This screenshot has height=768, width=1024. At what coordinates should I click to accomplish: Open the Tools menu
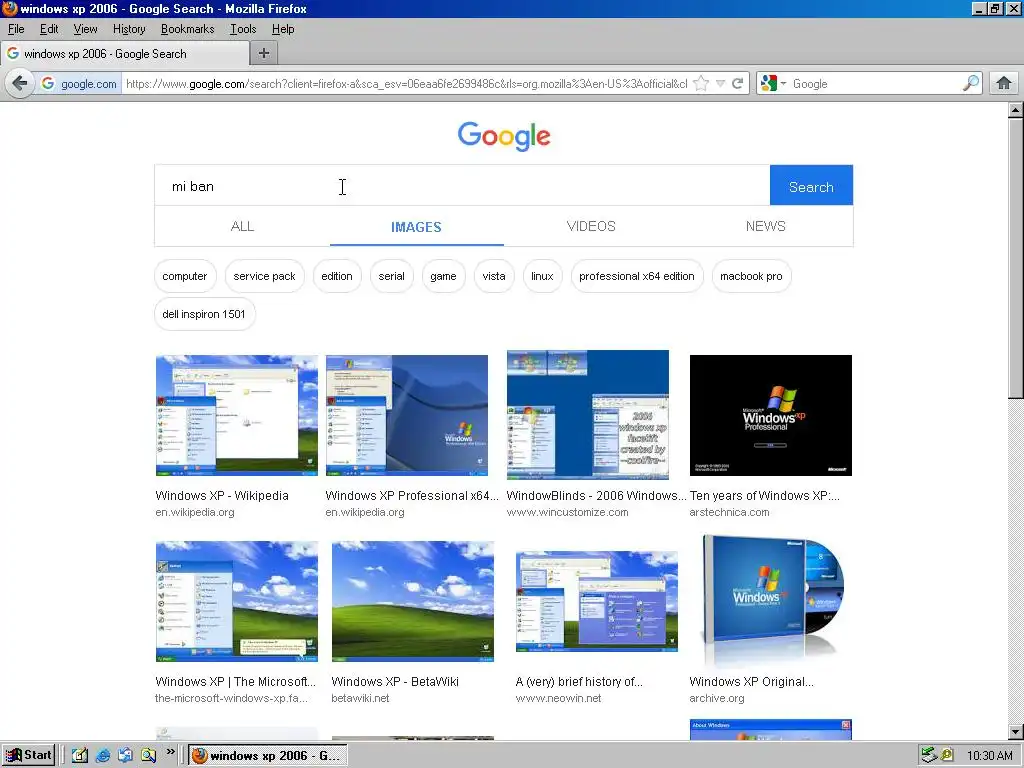[242, 29]
